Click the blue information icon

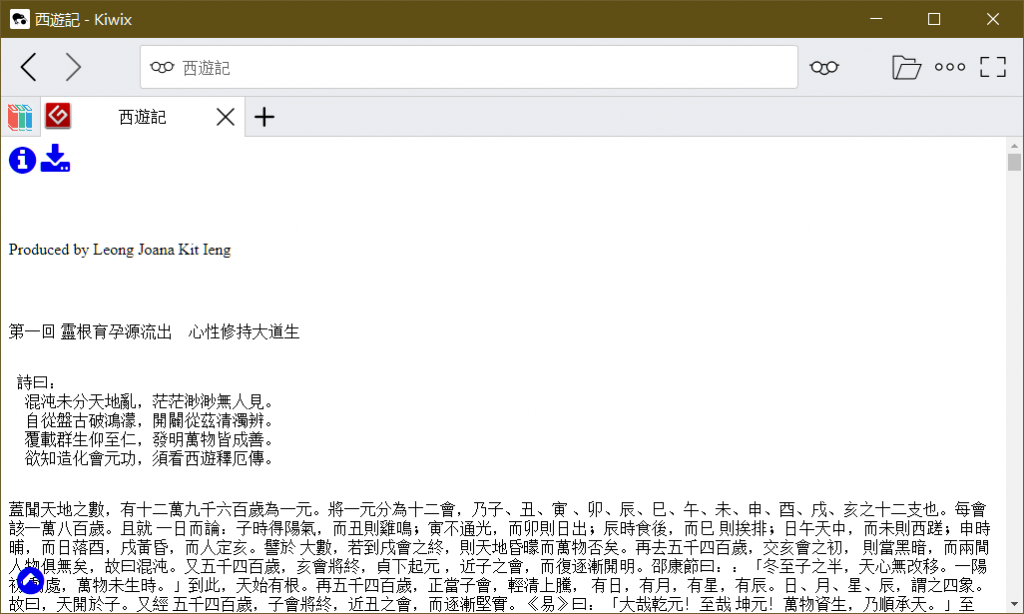click(x=22, y=160)
